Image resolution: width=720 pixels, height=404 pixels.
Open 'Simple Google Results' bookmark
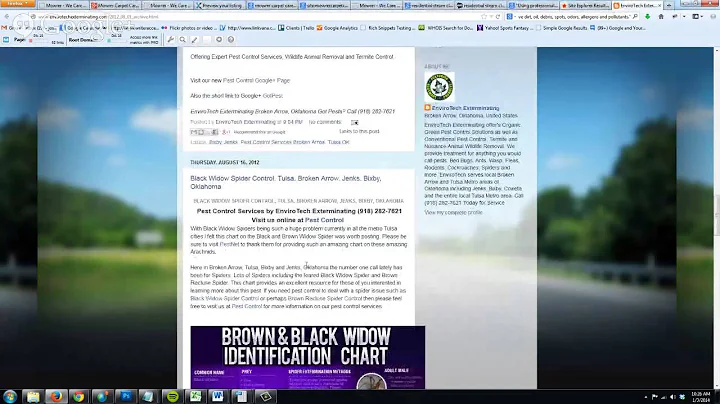[561, 28]
